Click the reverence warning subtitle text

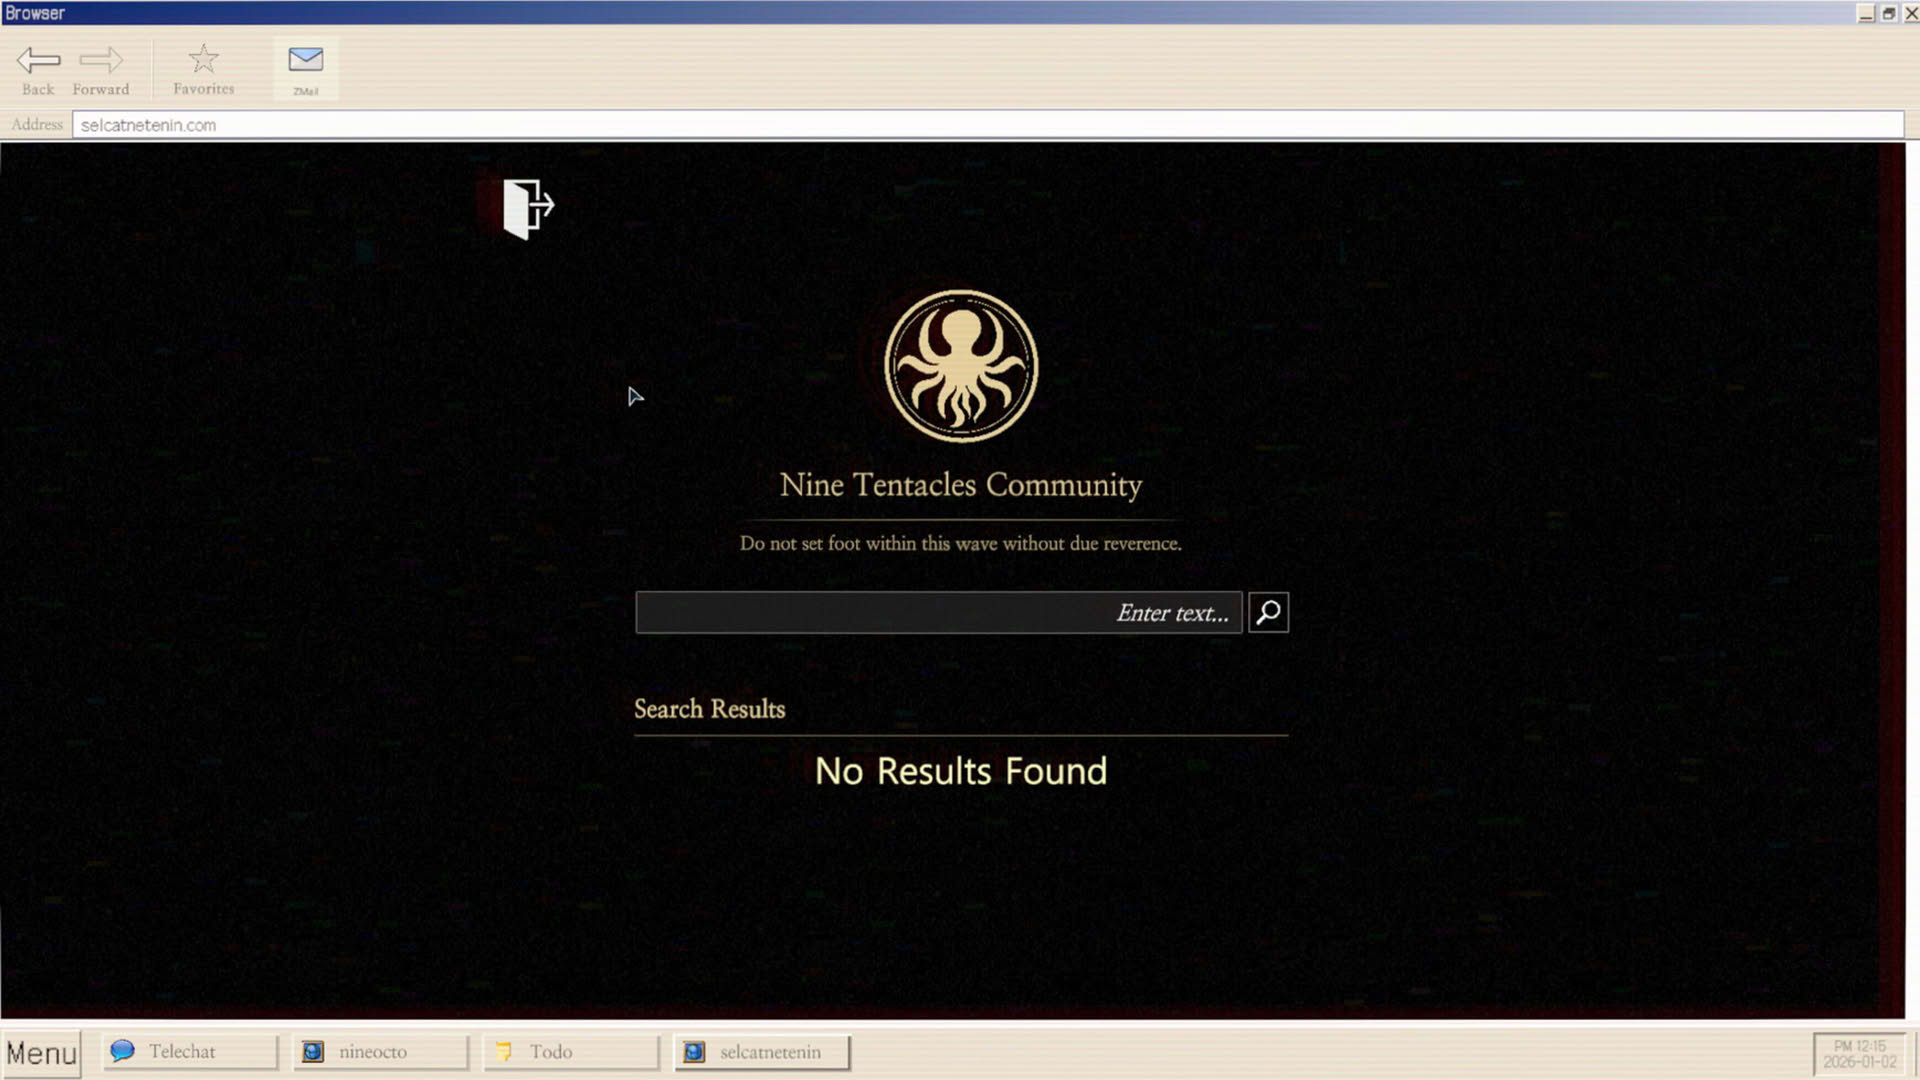(x=961, y=543)
